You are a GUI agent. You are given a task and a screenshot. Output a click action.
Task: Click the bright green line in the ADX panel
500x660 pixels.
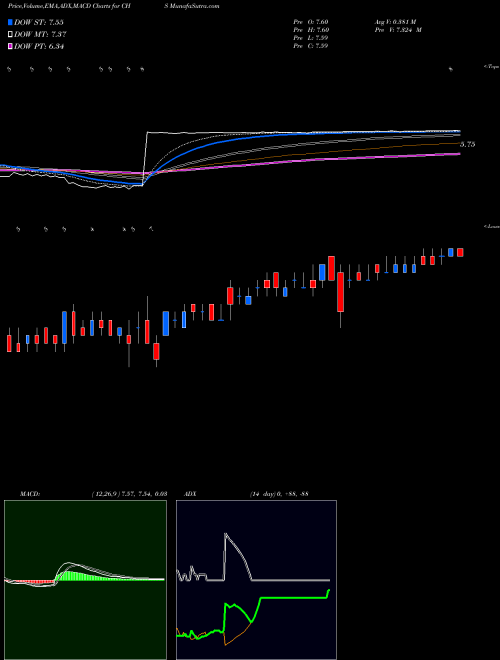tap(295, 597)
